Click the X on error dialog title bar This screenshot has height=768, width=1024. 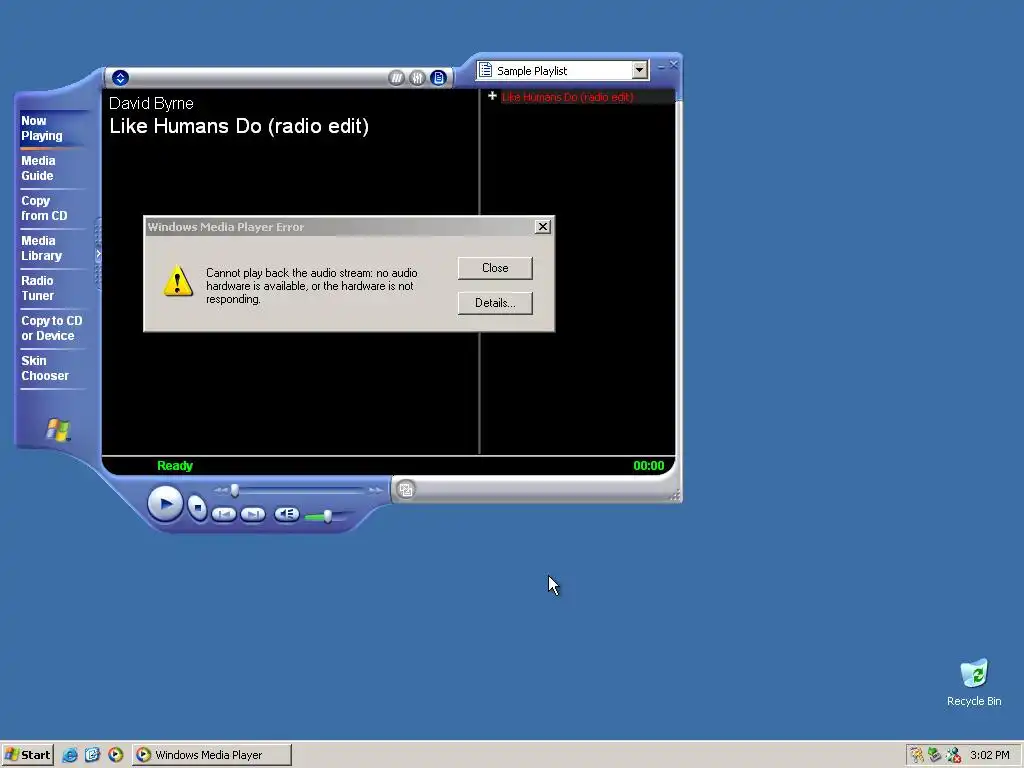tap(543, 227)
